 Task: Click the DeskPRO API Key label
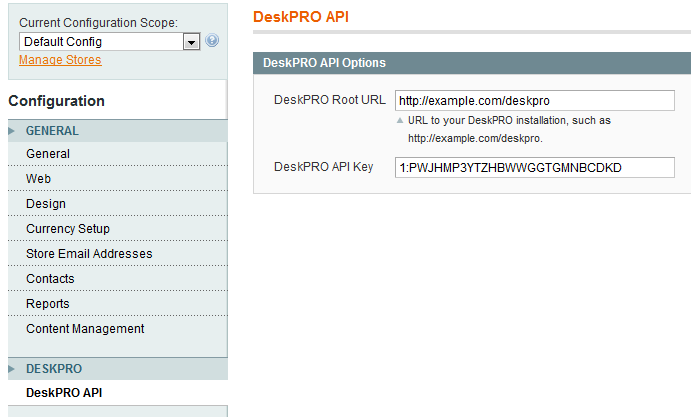[x=323, y=167]
